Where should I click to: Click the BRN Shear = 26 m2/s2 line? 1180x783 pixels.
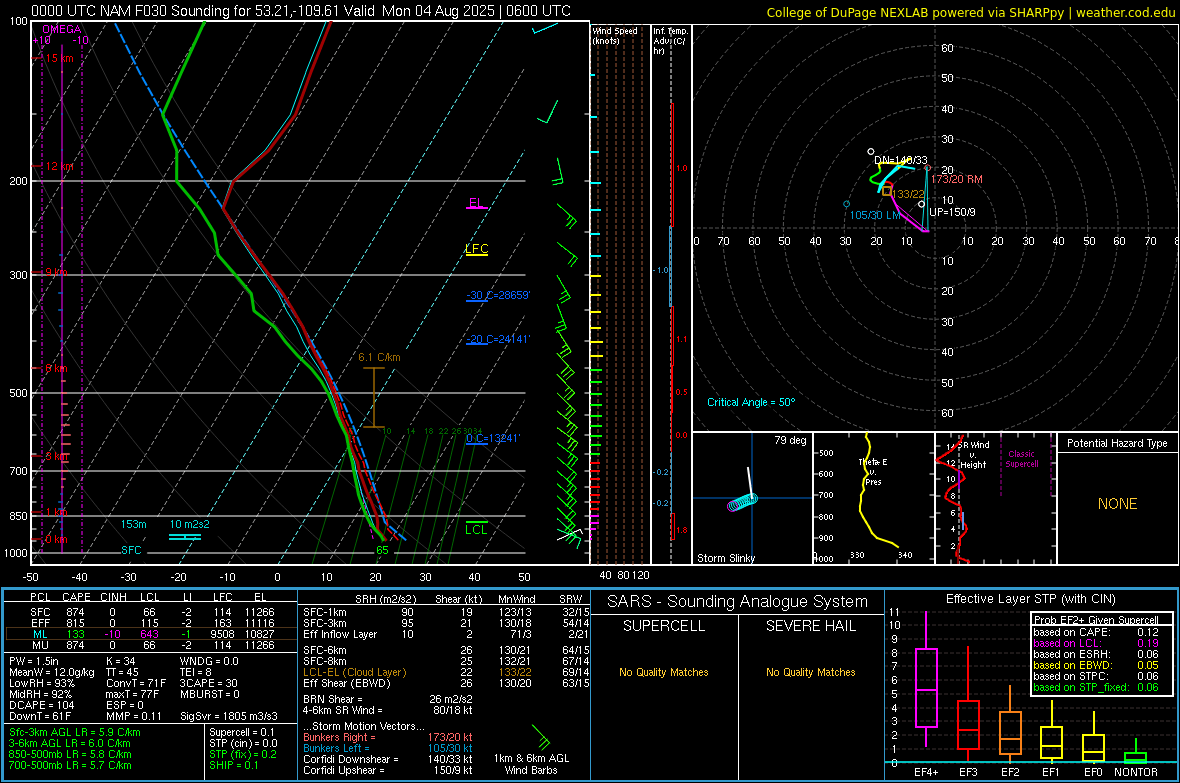388,699
